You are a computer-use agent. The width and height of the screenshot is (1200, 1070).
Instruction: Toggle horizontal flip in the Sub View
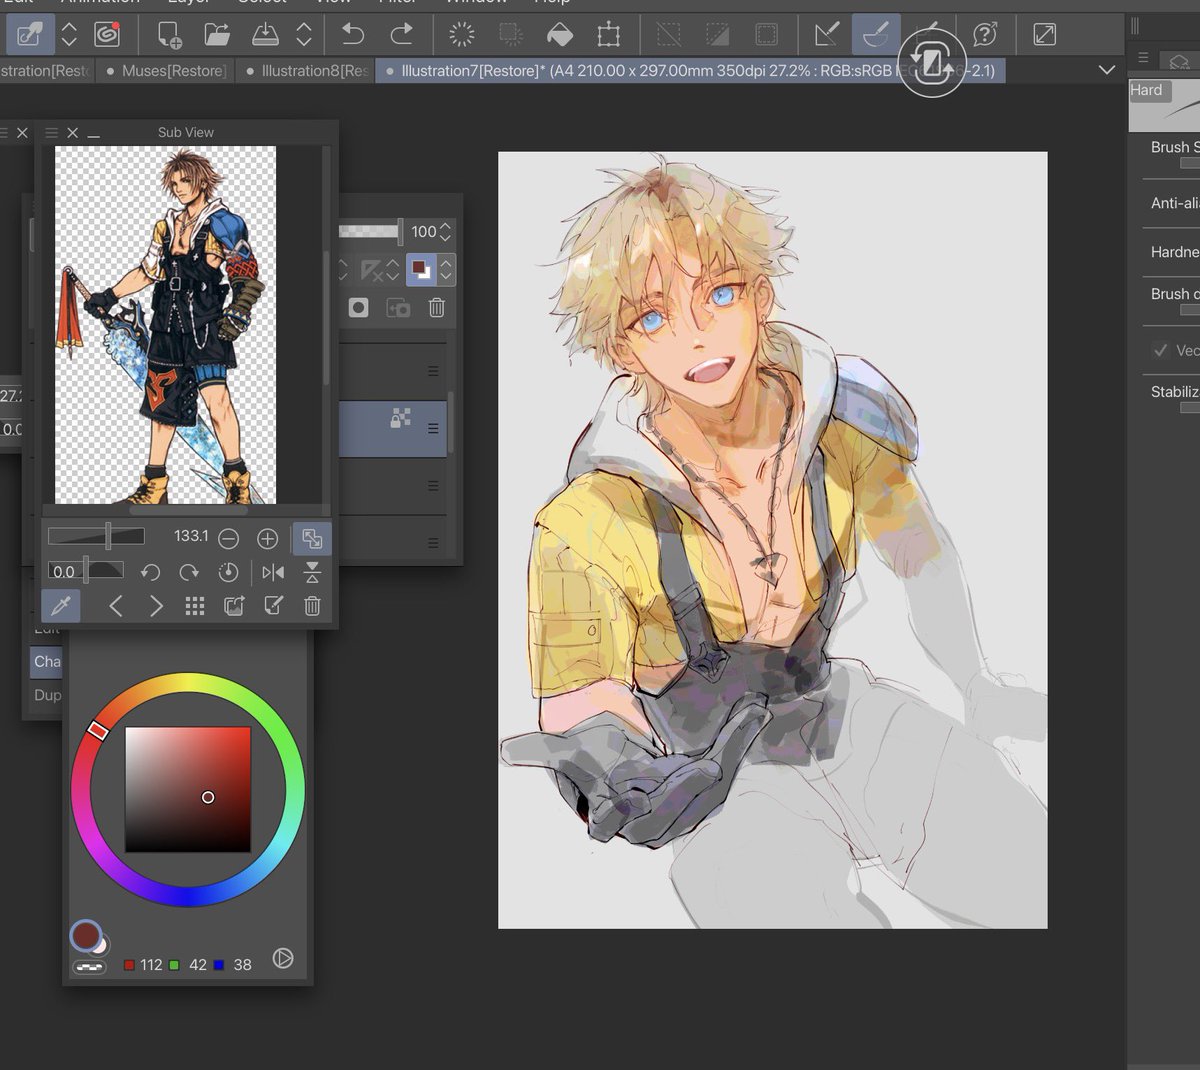click(273, 572)
